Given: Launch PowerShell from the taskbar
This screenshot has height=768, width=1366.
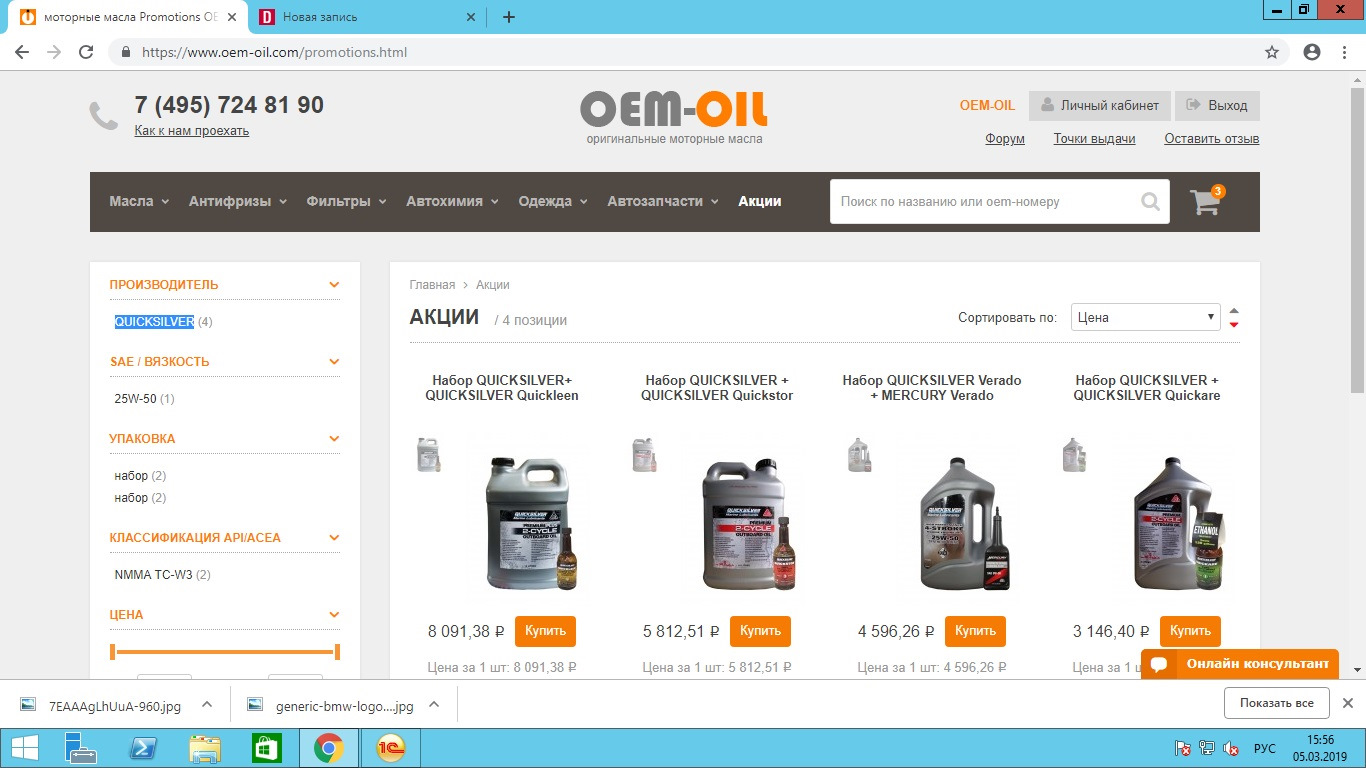Looking at the screenshot, I should pyautogui.click(x=143, y=748).
